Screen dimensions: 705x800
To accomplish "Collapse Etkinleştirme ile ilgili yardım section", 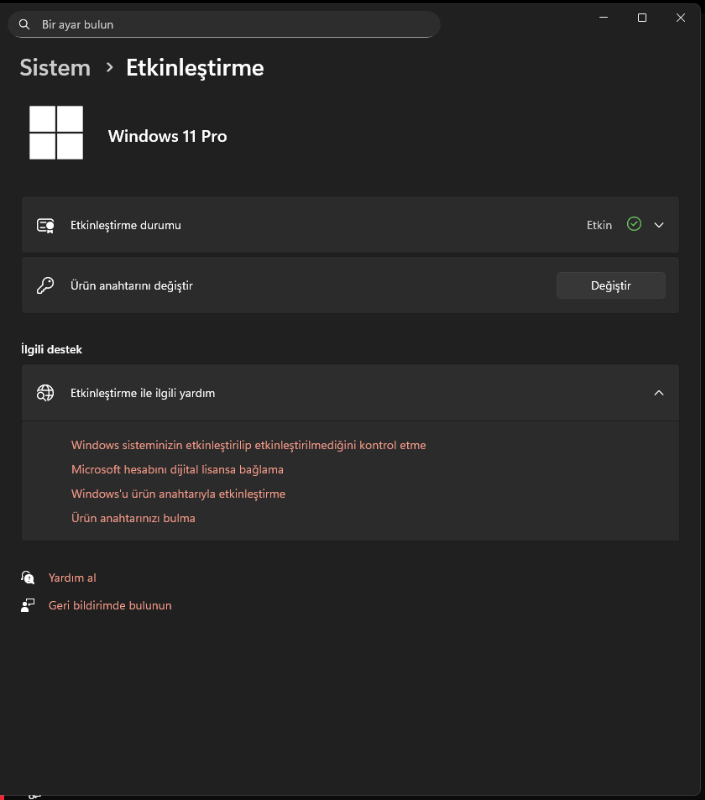I will [x=659, y=393].
